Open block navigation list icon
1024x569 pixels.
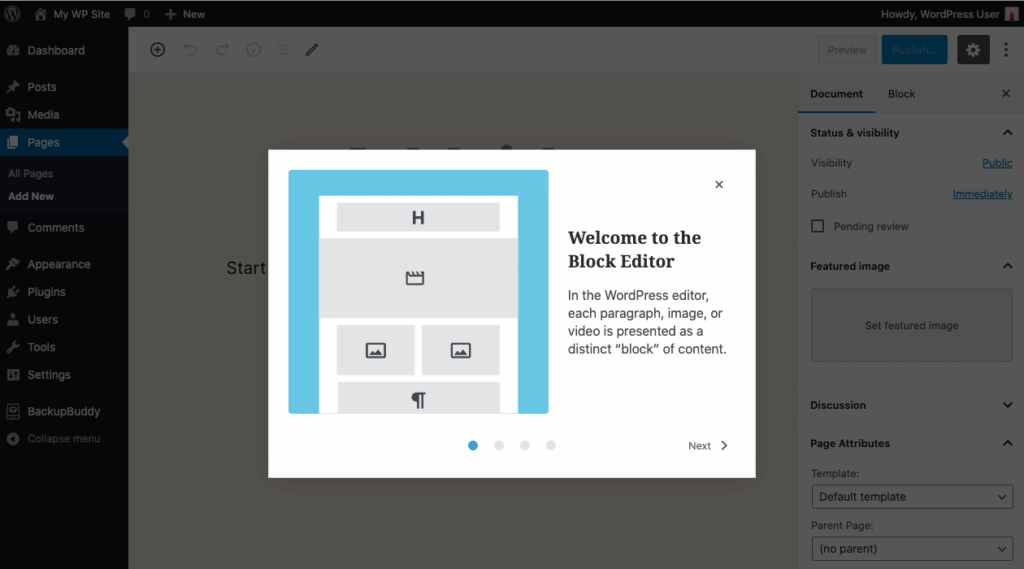tap(283, 50)
